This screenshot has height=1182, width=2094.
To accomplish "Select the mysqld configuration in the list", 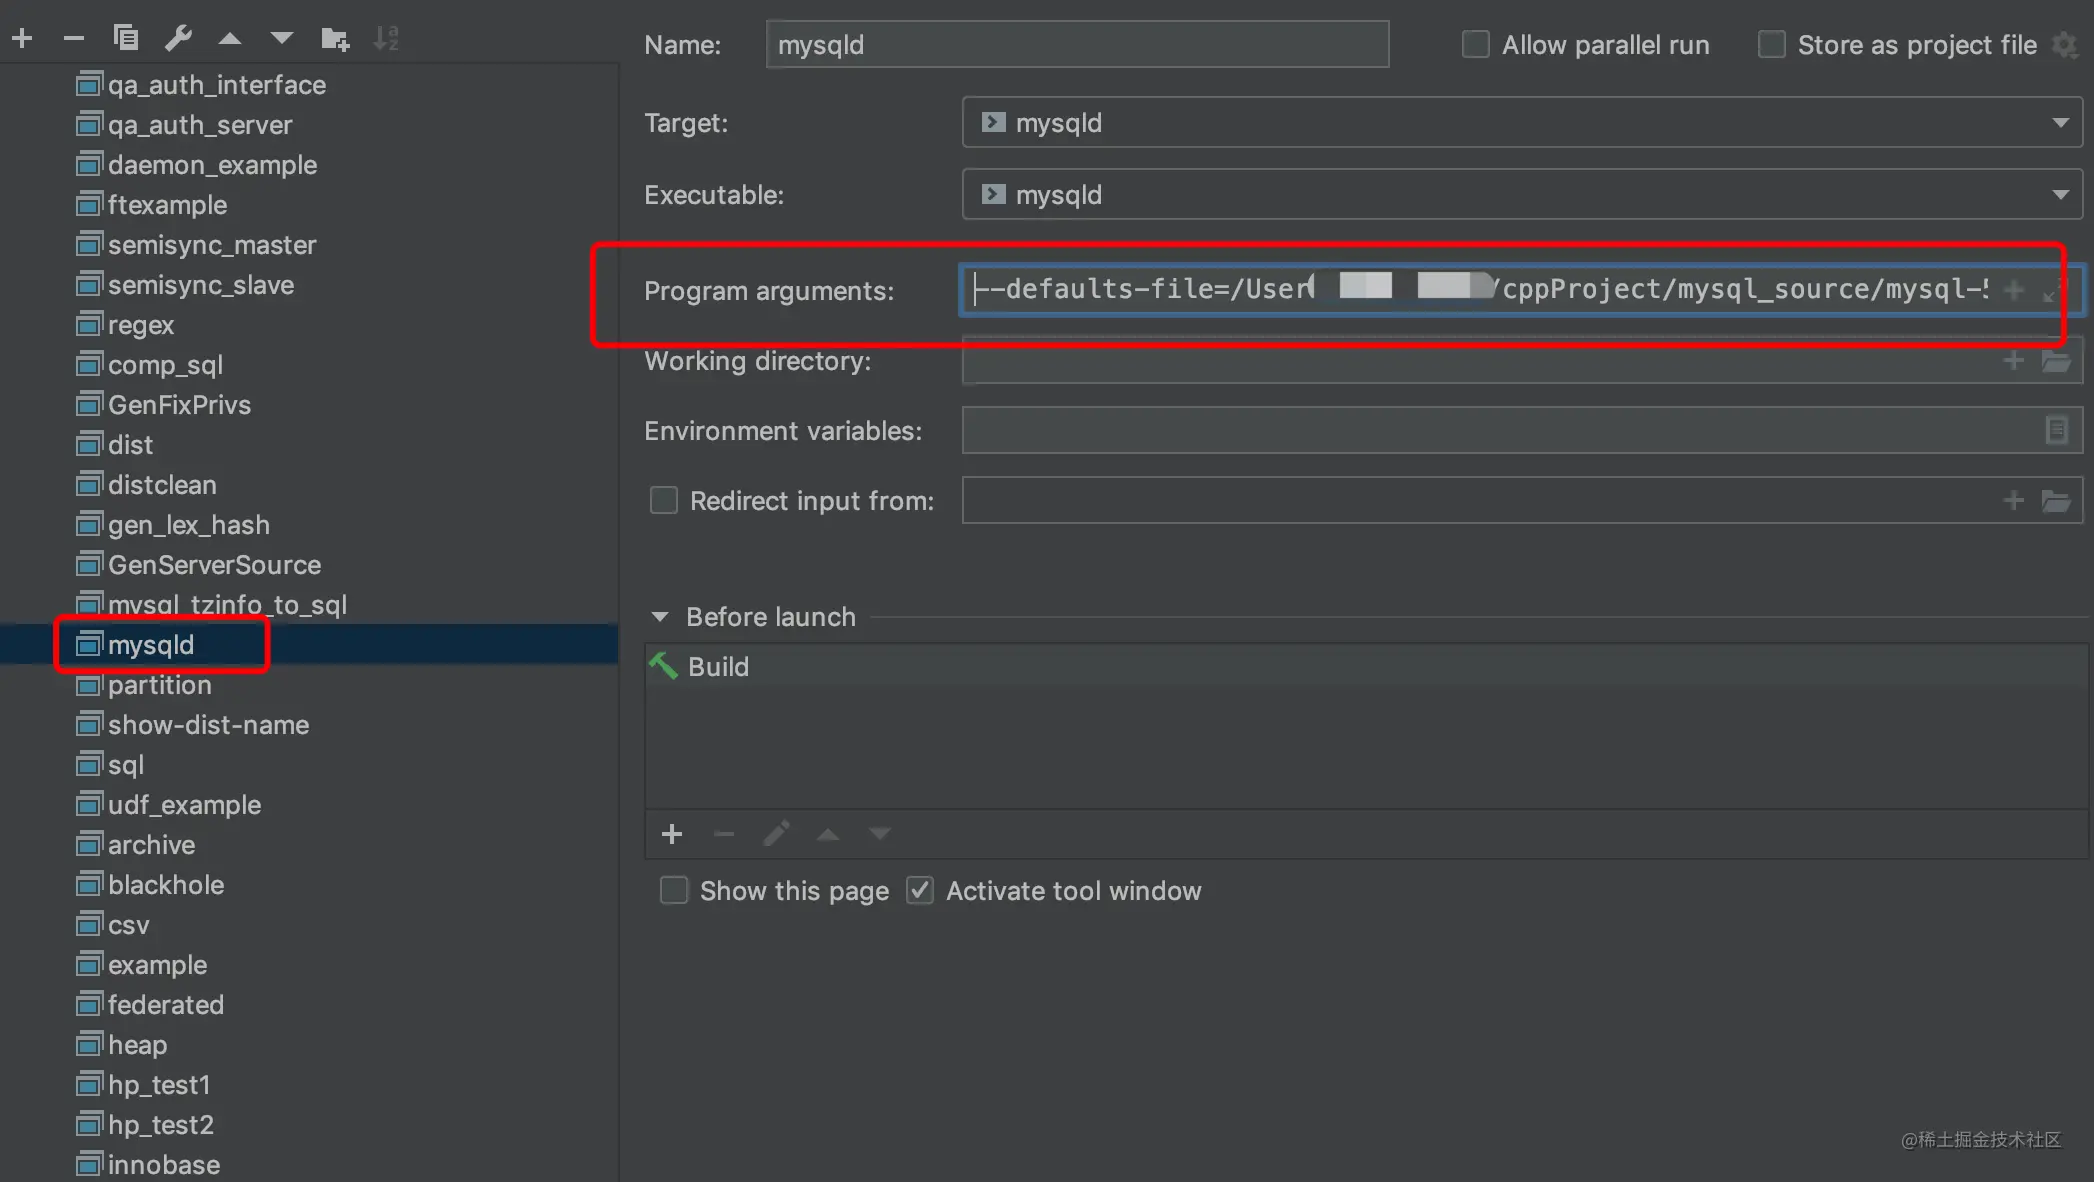I will tap(150, 645).
